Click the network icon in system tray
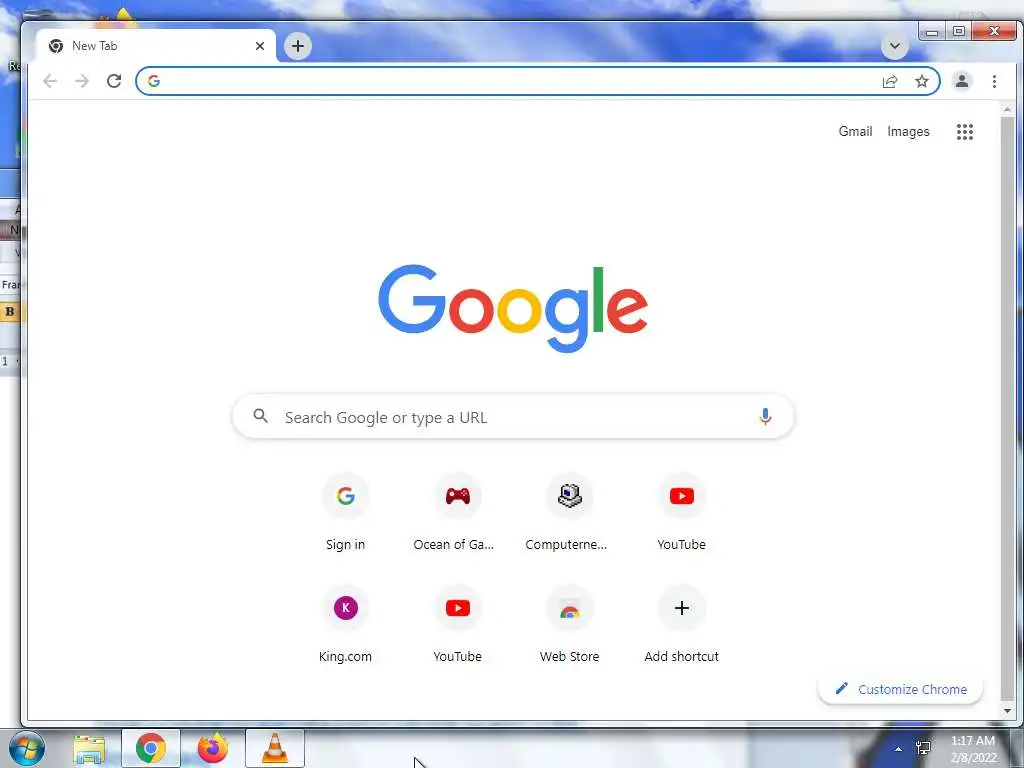 tap(923, 748)
